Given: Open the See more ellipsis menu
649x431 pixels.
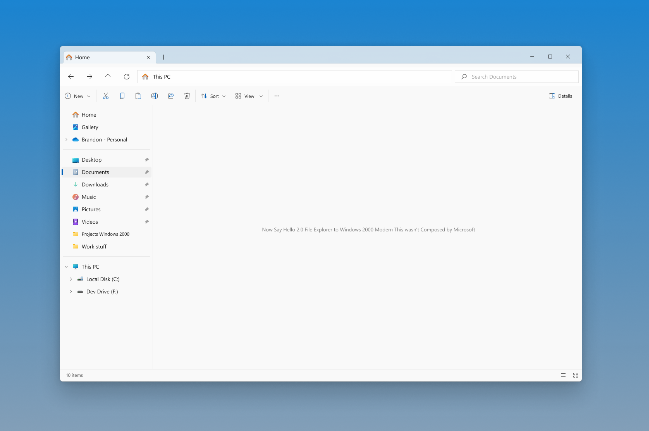Looking at the screenshot, I should coord(277,96).
